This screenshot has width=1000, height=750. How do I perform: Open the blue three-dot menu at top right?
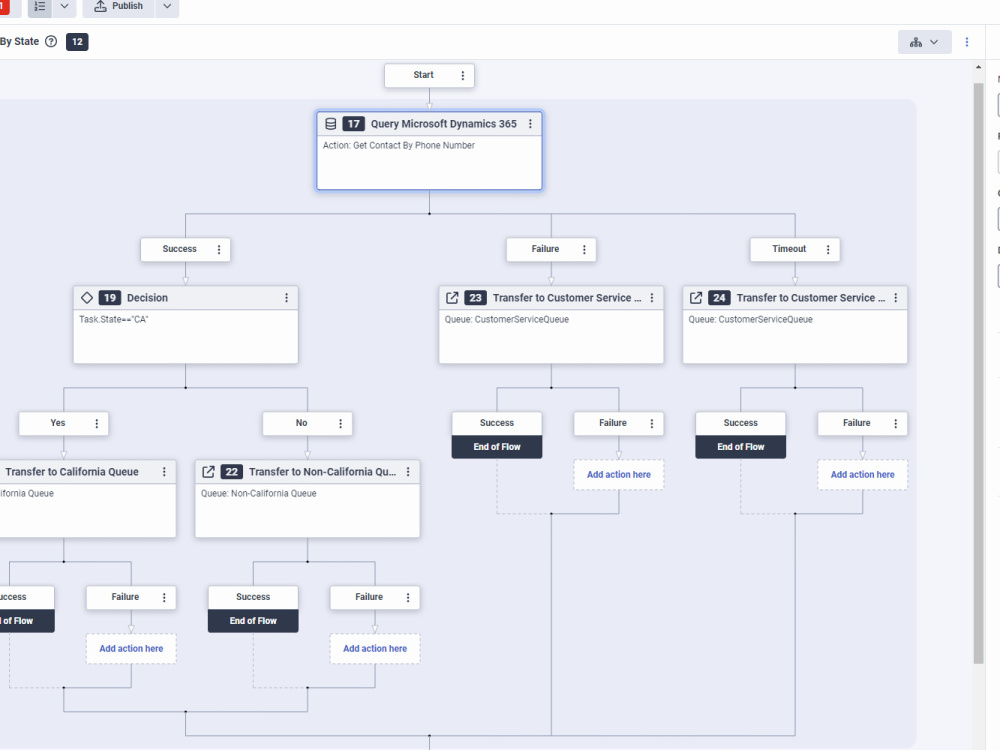tap(966, 41)
